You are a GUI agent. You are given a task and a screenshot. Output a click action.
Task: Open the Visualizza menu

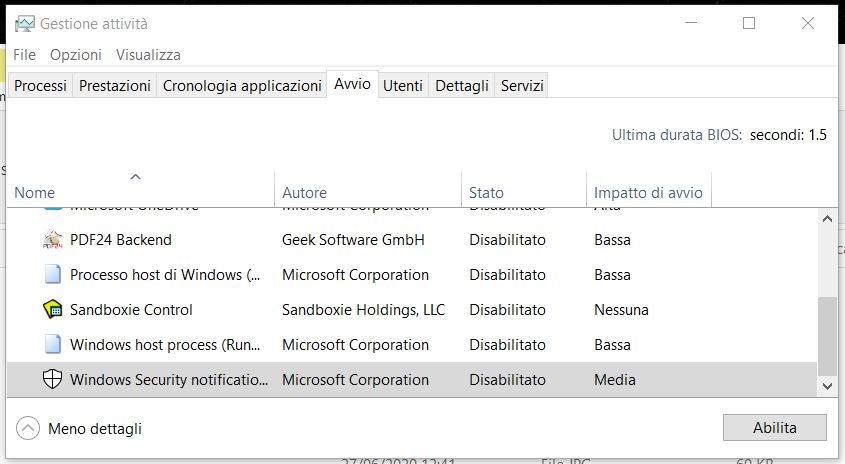(148, 55)
